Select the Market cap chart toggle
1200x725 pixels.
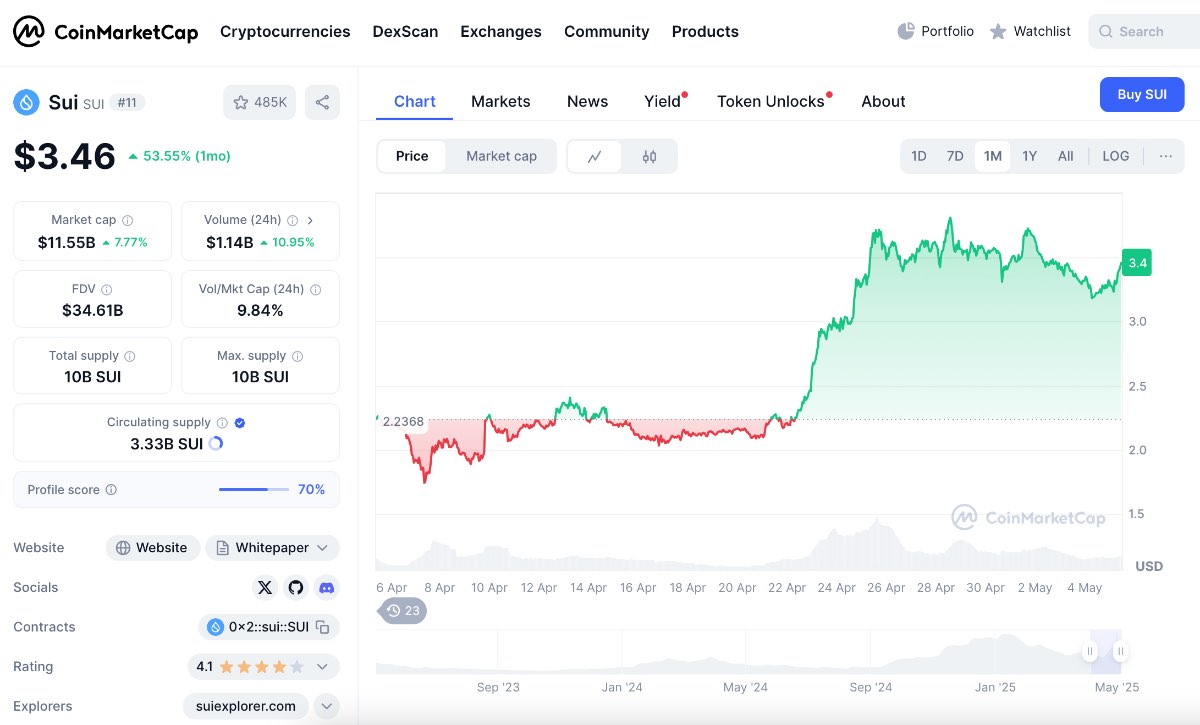click(501, 156)
